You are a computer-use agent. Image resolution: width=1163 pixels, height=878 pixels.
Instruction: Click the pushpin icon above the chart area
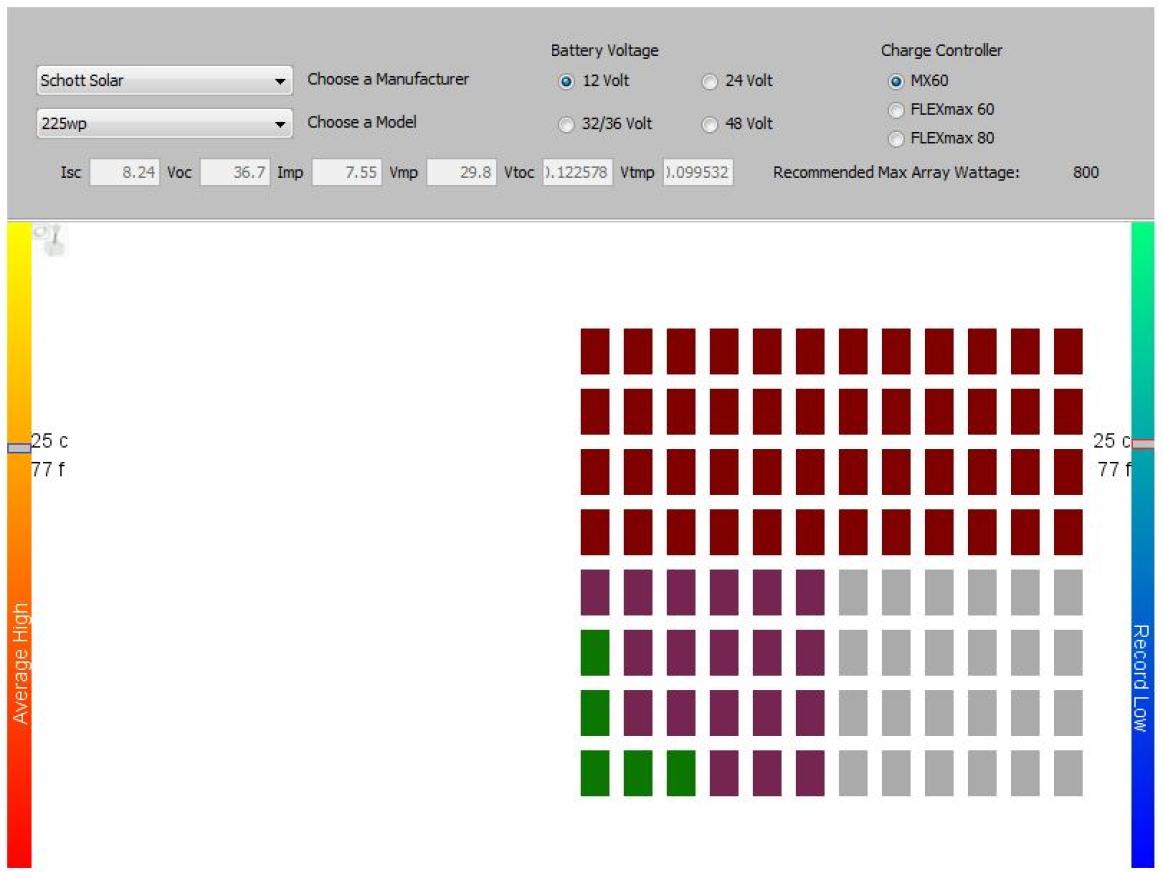pos(52,240)
